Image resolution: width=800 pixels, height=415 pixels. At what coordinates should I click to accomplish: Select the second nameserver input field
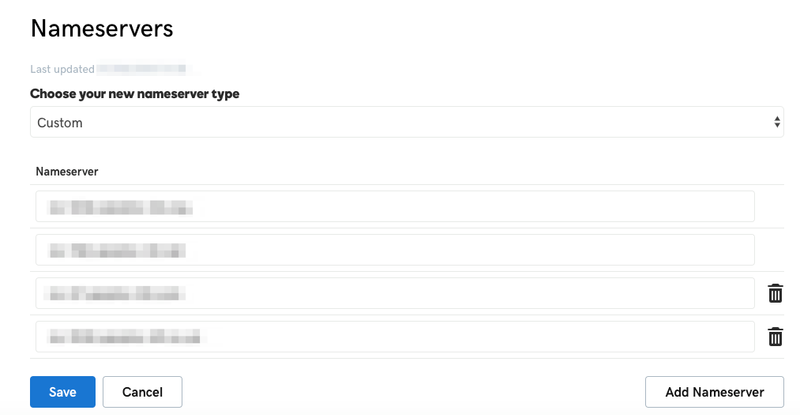click(x=395, y=250)
